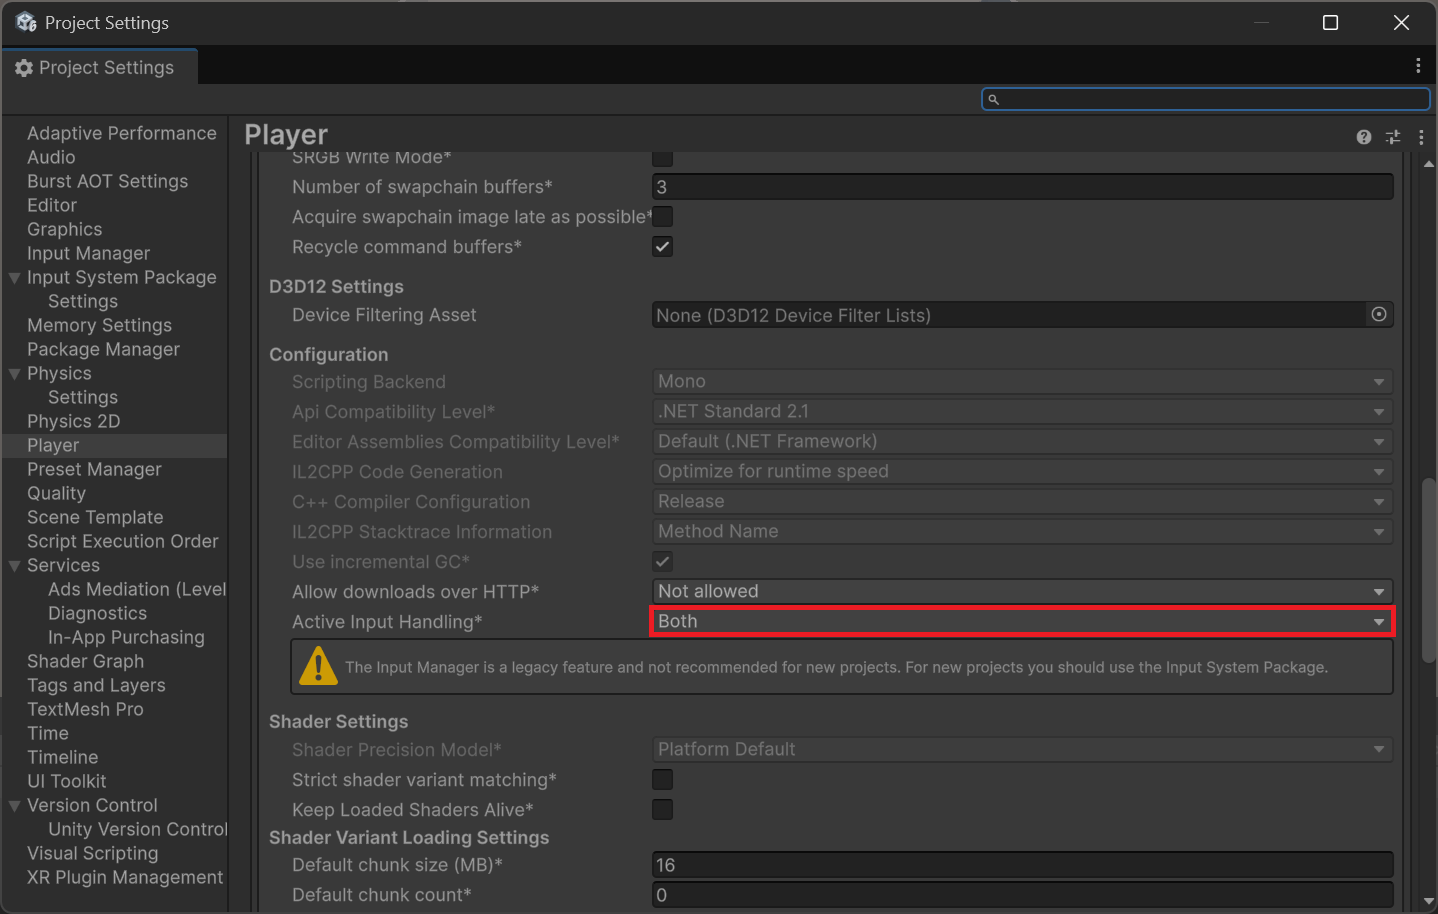Image resolution: width=1438 pixels, height=914 pixels.
Task: Click the Default chunk size (MB) field
Action: (x=1022, y=865)
